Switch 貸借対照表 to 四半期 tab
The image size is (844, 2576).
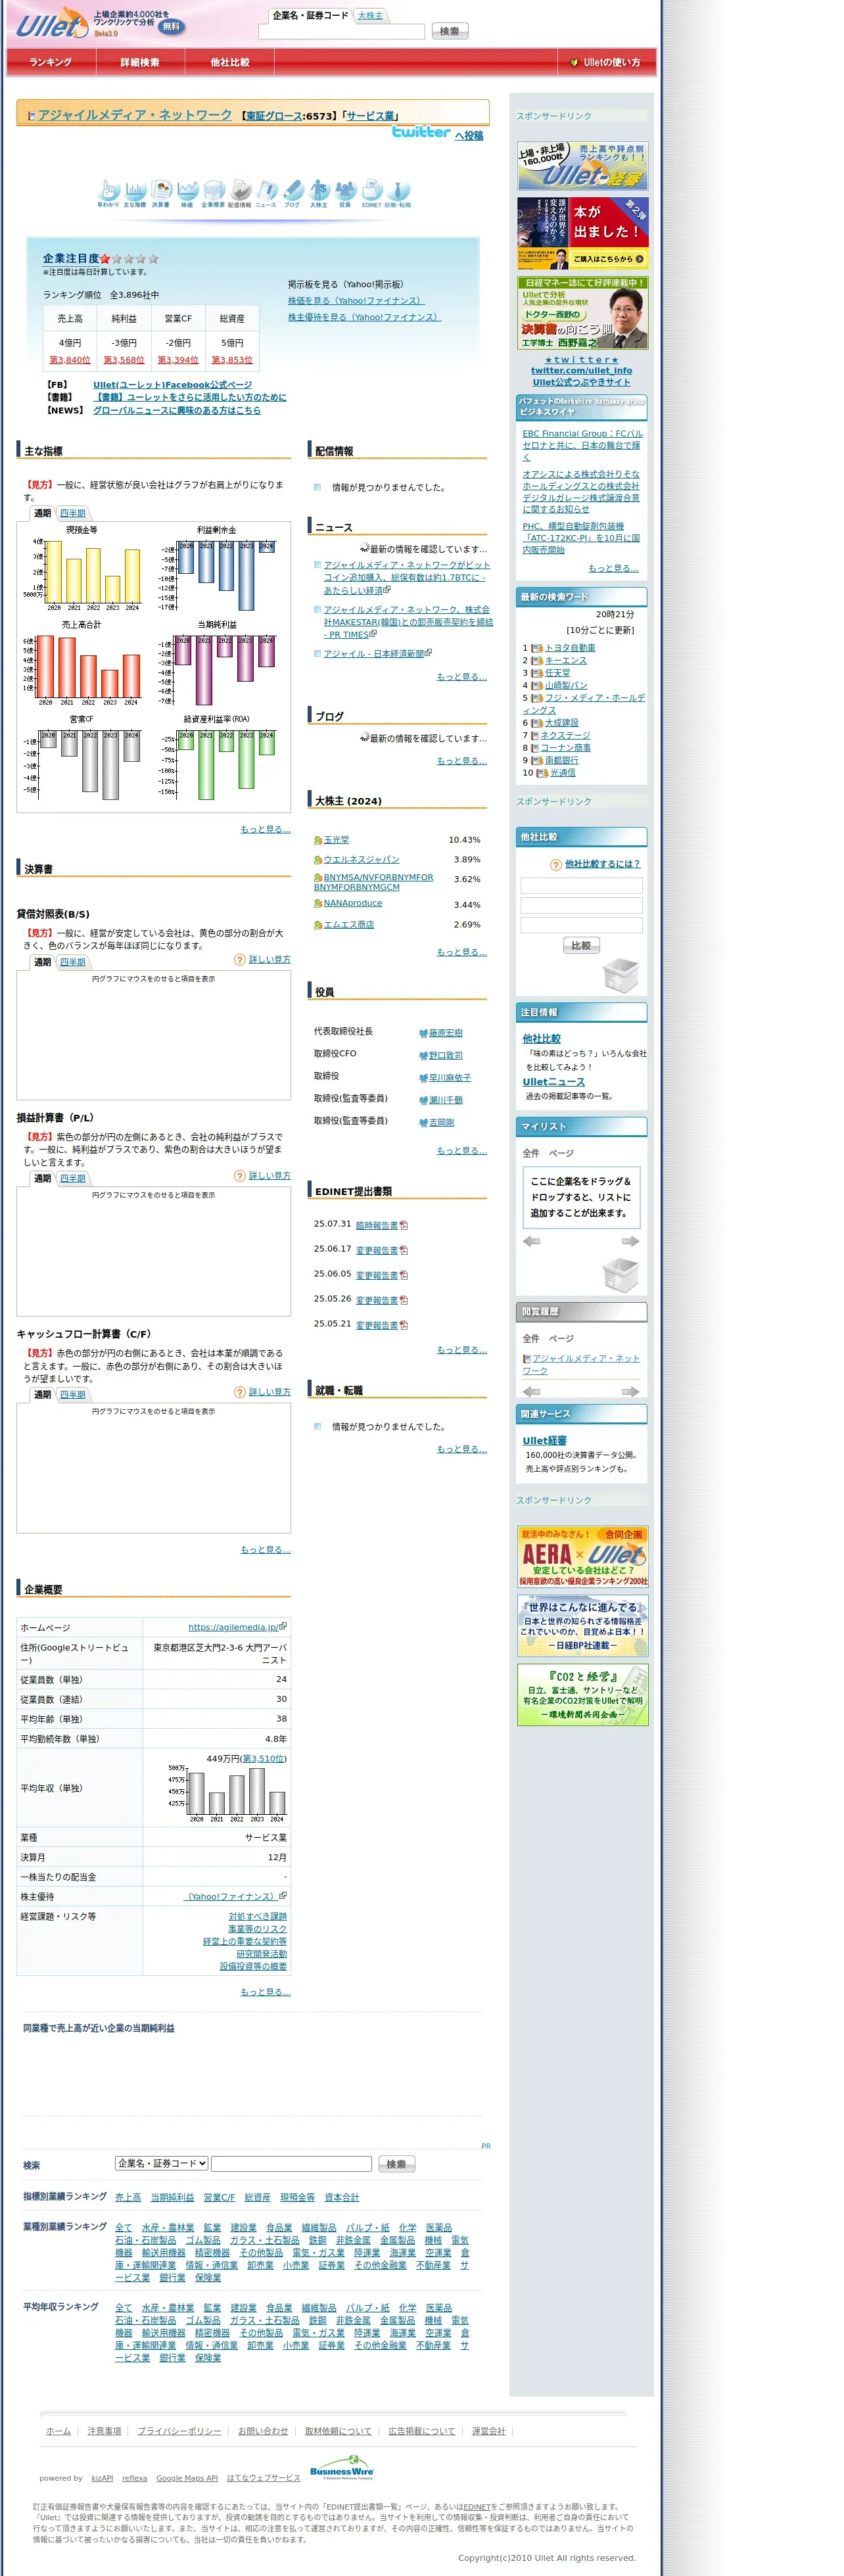click(72, 962)
